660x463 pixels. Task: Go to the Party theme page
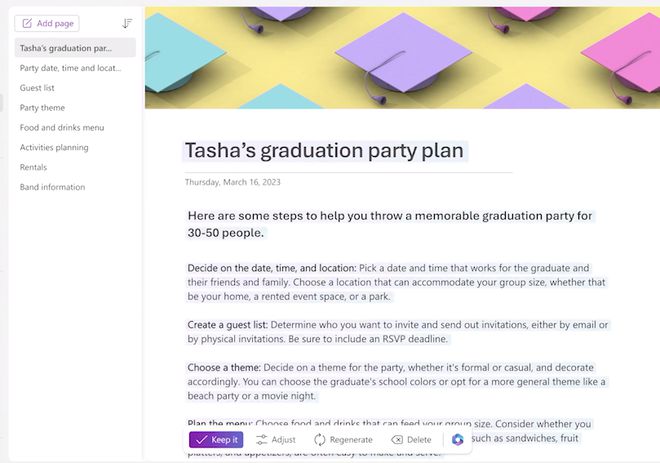click(43, 108)
